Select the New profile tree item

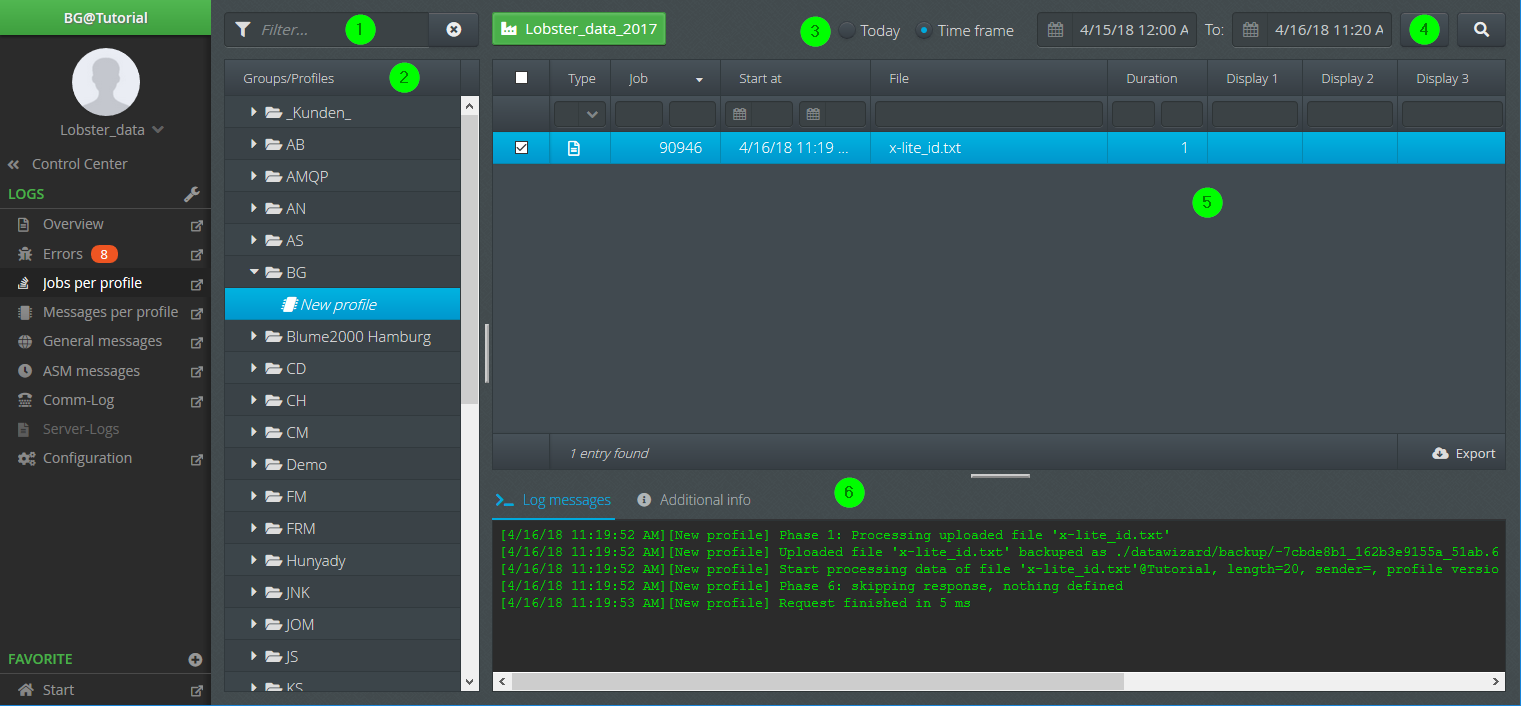tap(342, 305)
